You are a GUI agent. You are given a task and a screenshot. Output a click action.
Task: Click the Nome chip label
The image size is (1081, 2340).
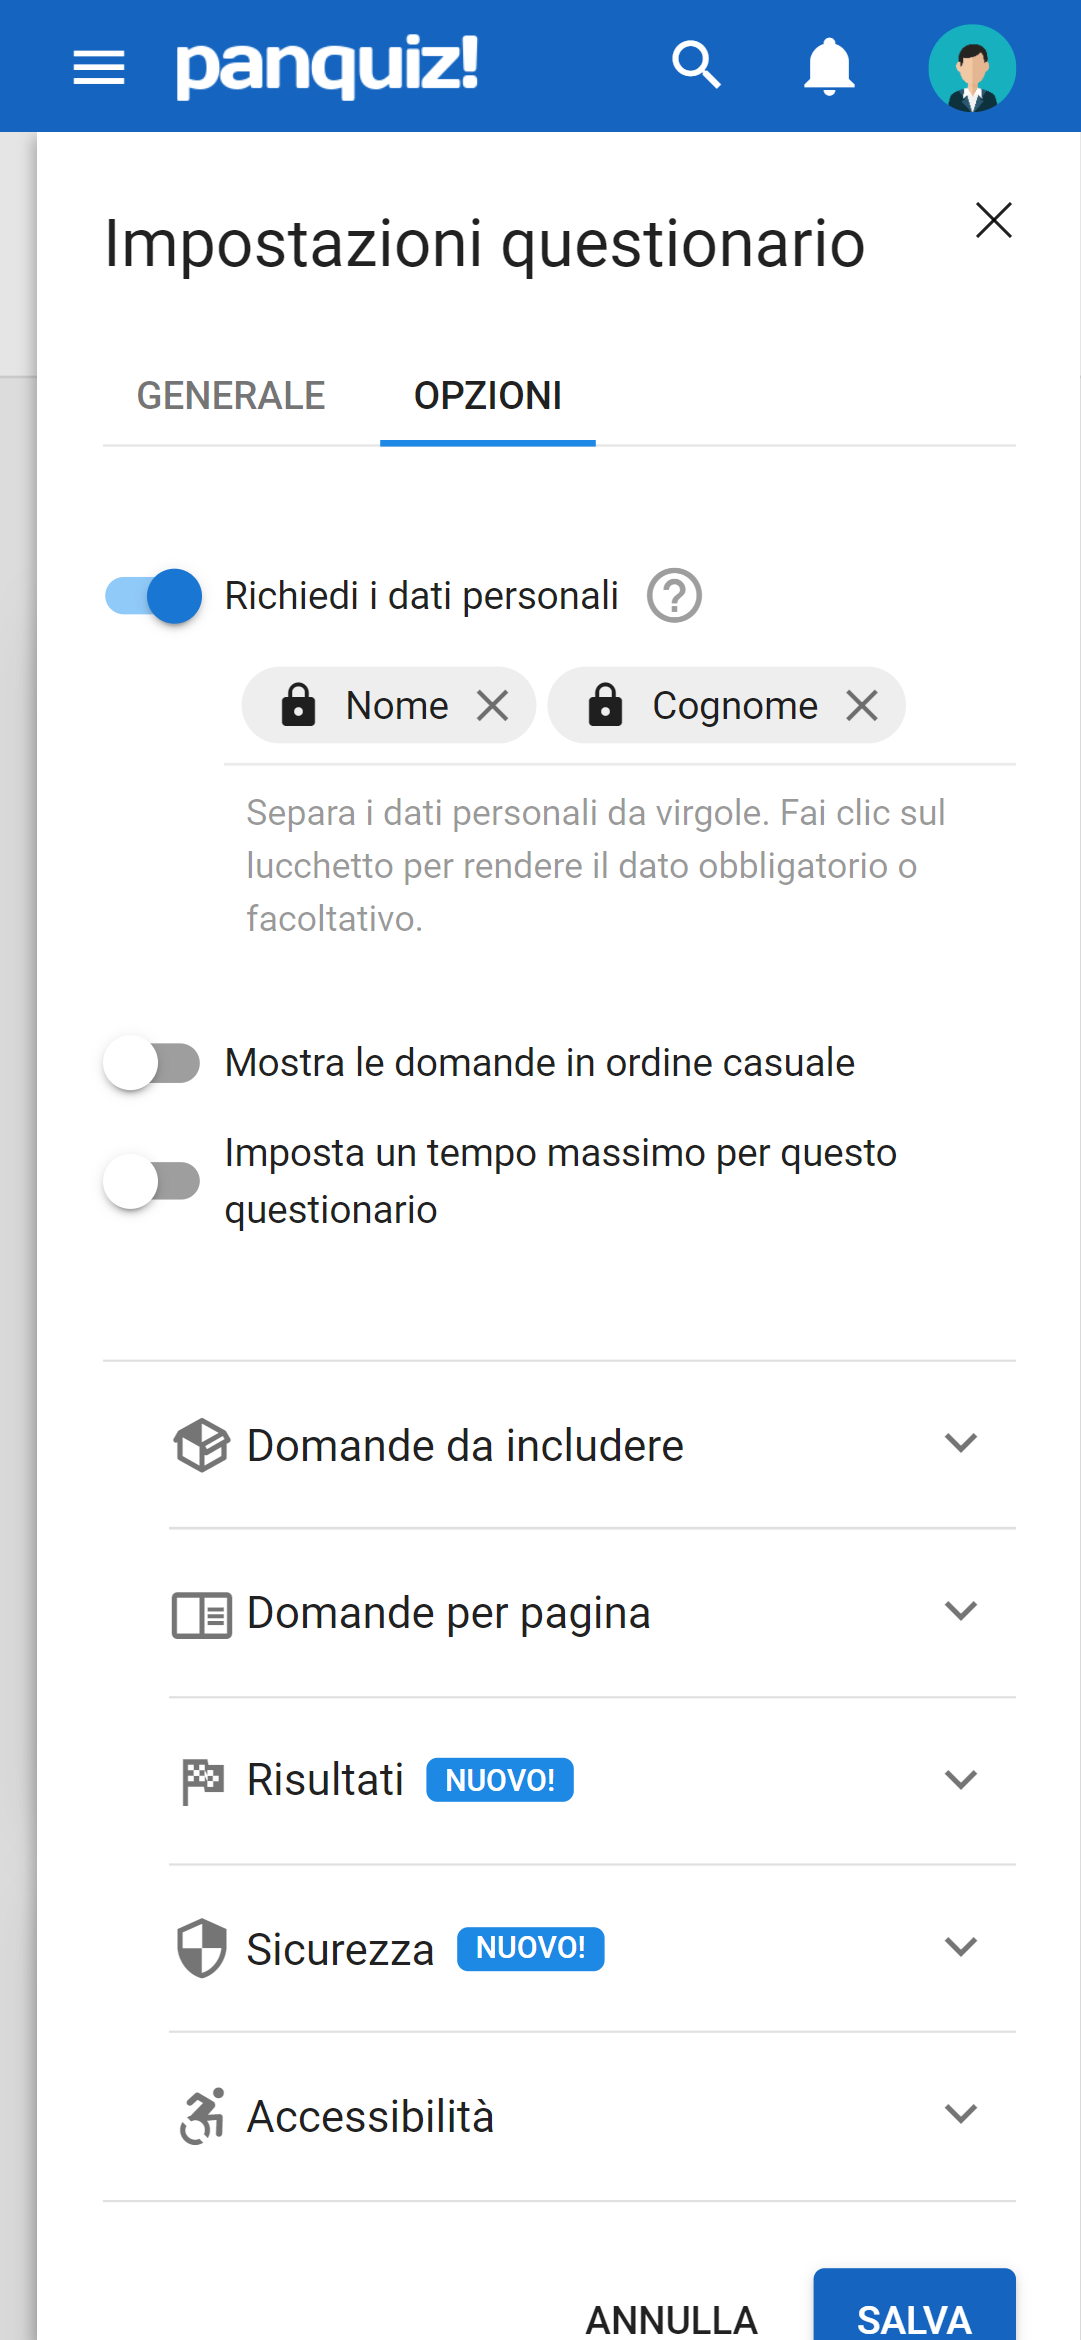coord(397,706)
